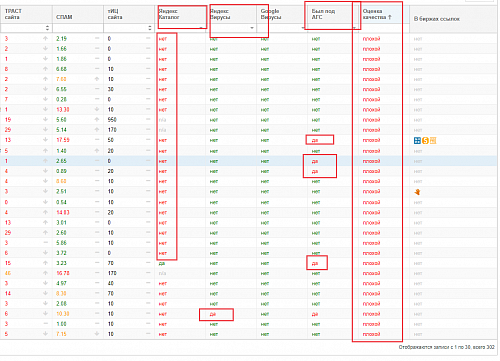500x361 pixels.
Task: Click the blue grid exchange icon
Action: (x=417, y=141)
